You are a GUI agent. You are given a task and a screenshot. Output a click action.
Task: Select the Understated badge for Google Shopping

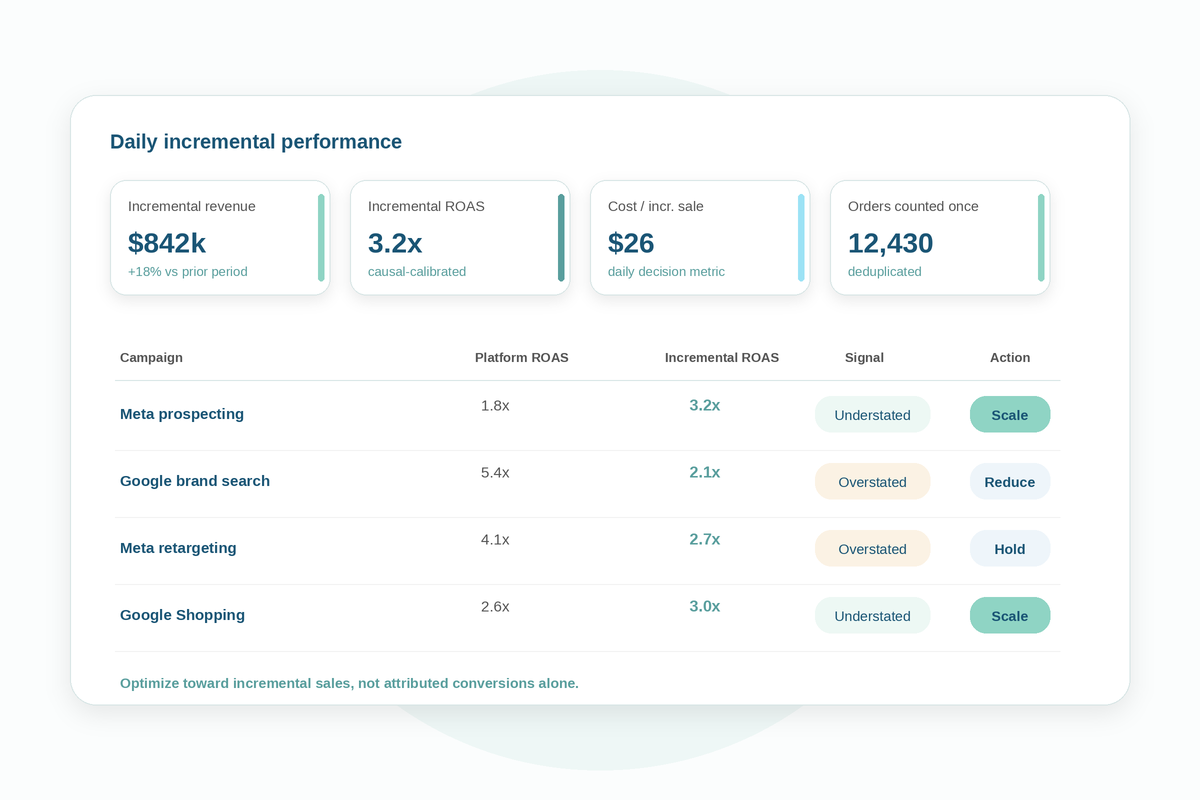pos(872,615)
